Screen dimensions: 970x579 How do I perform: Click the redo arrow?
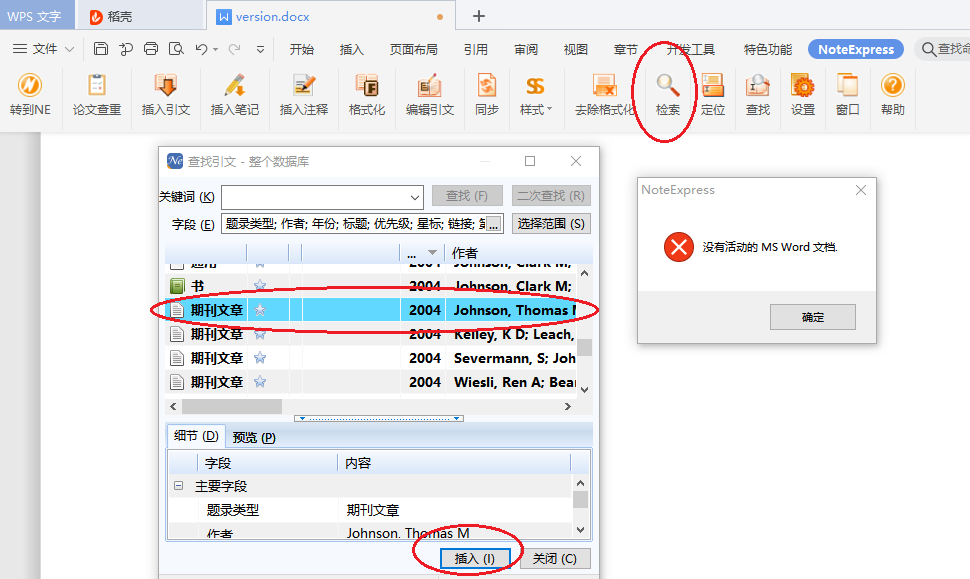(x=234, y=49)
